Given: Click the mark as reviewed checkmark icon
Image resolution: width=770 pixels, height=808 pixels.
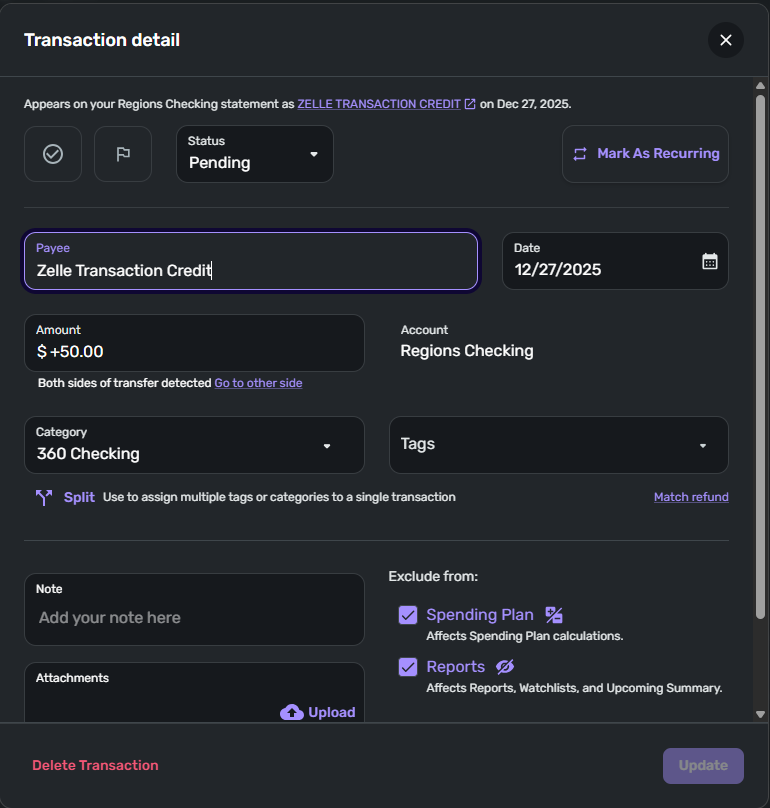Looking at the screenshot, I should 53,154.
